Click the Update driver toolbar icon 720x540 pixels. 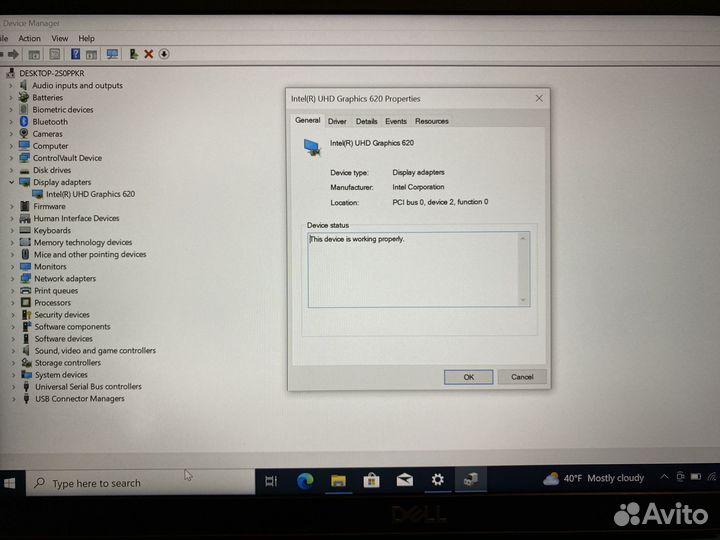(133, 54)
